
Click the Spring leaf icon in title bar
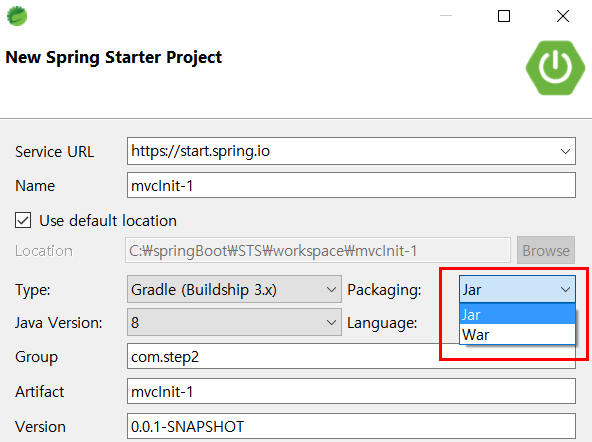17,16
